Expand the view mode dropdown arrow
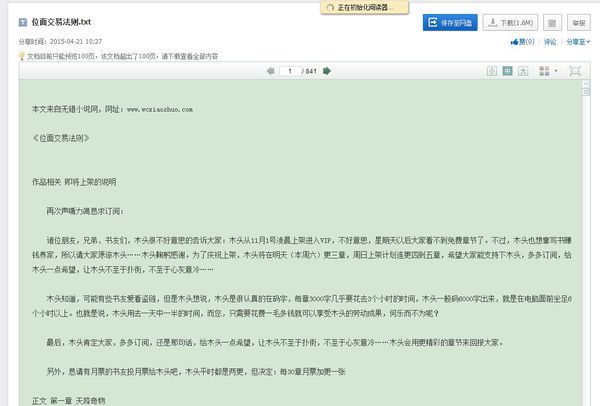 556,71
